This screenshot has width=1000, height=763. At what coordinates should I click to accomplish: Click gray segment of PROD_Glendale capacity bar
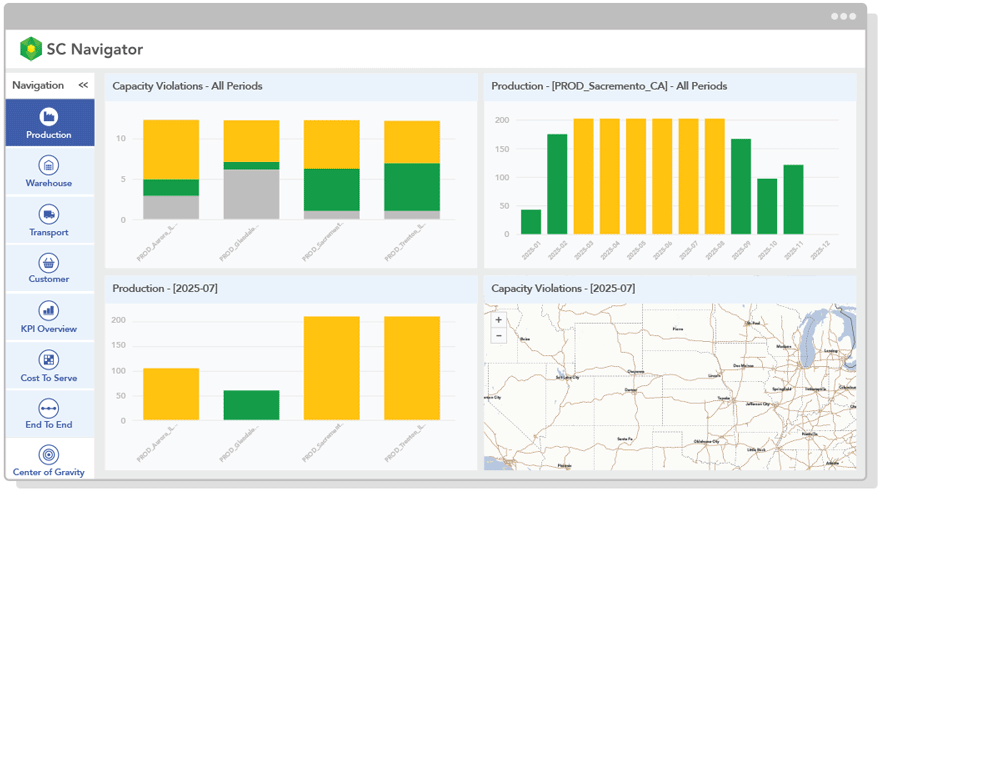(x=251, y=195)
